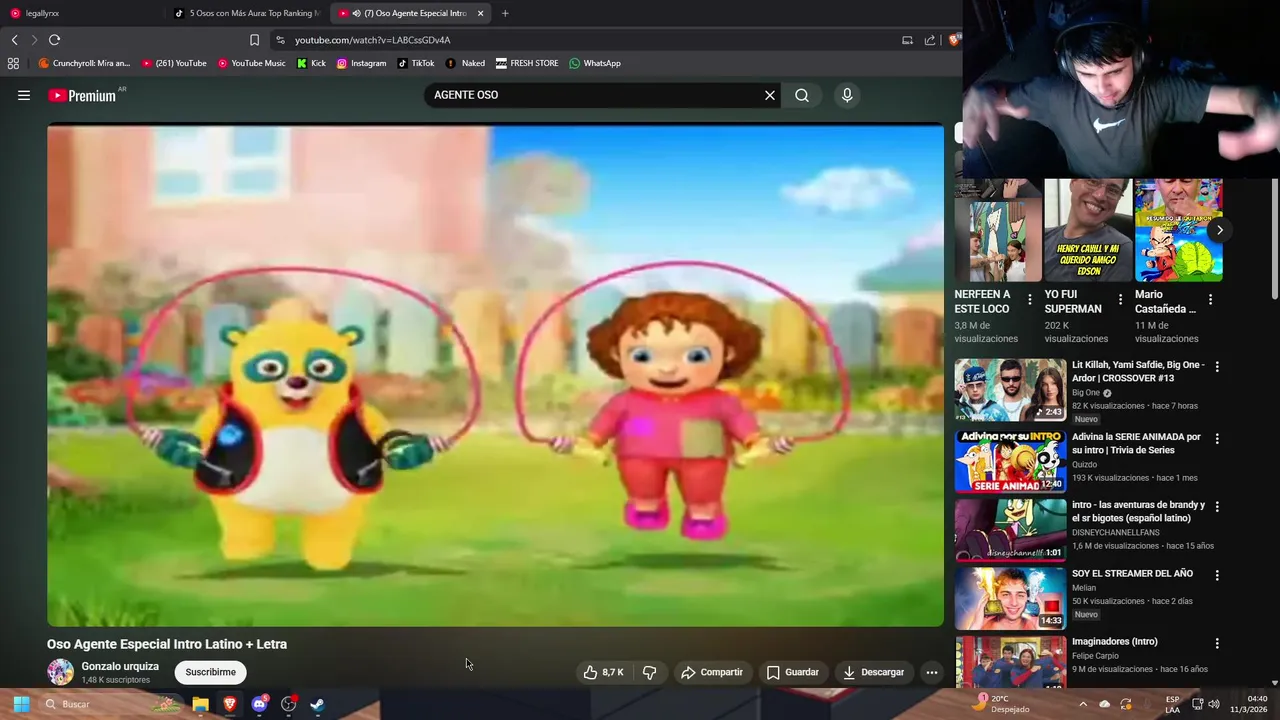
Task: Click the share page icon in address bar
Action: click(x=930, y=40)
